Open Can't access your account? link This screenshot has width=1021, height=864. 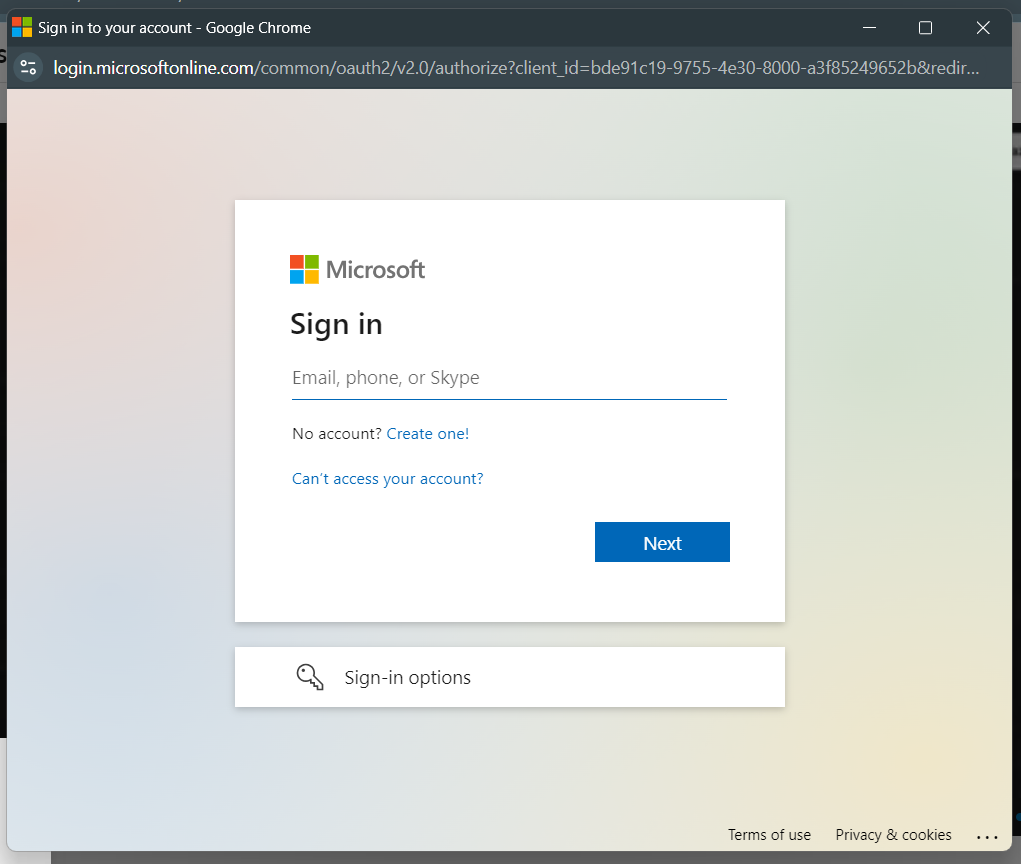click(387, 479)
